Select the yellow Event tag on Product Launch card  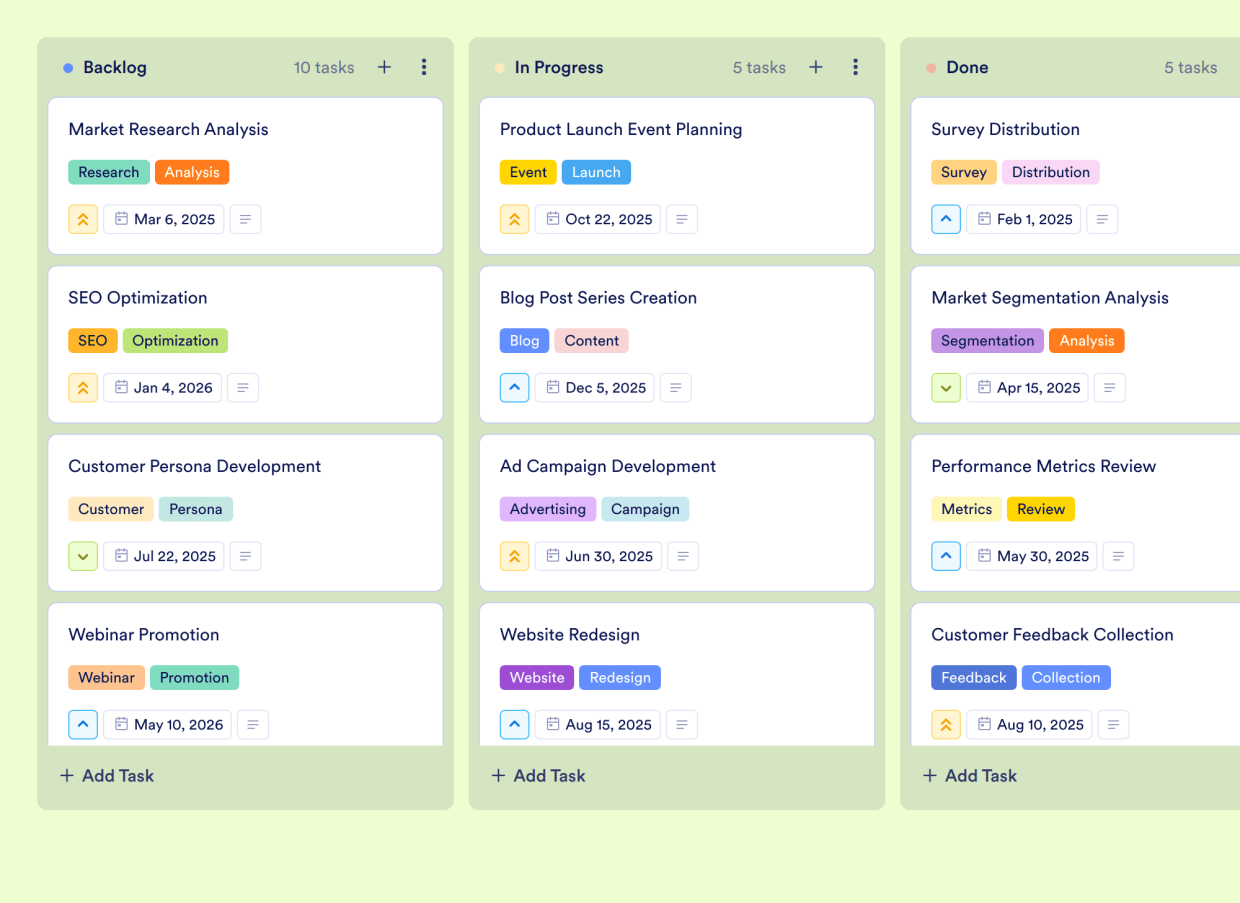[528, 172]
